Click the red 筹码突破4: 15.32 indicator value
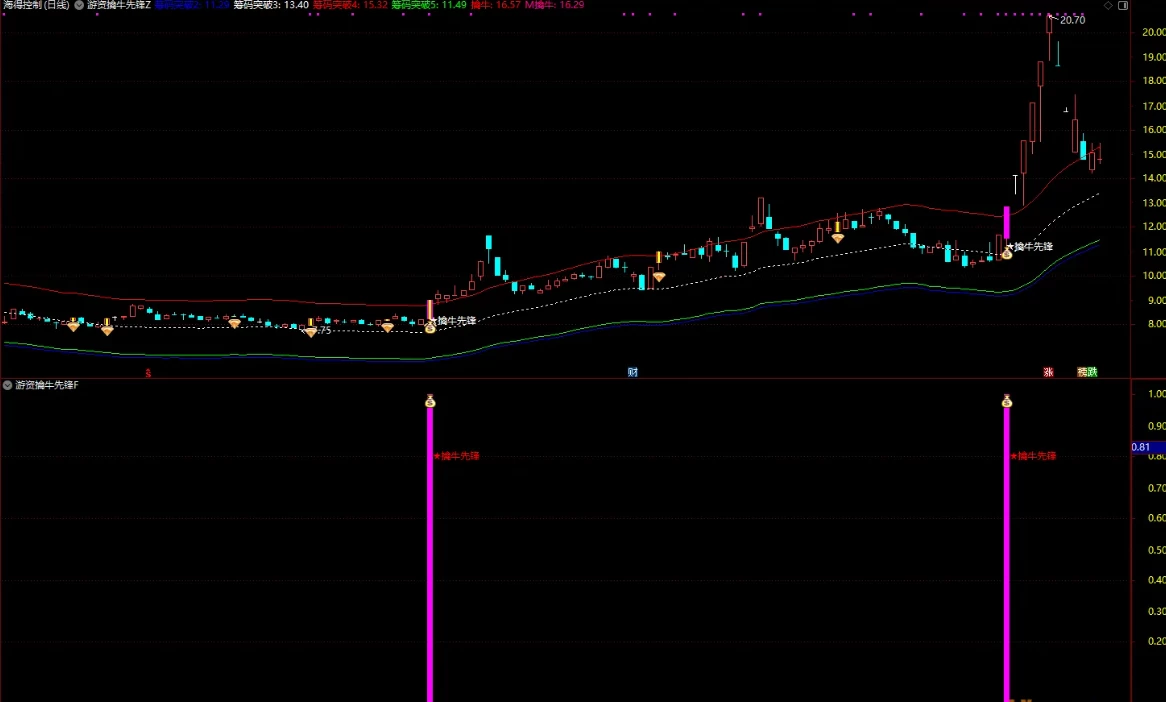Screen dimensions: 1166x702 point(350,5)
